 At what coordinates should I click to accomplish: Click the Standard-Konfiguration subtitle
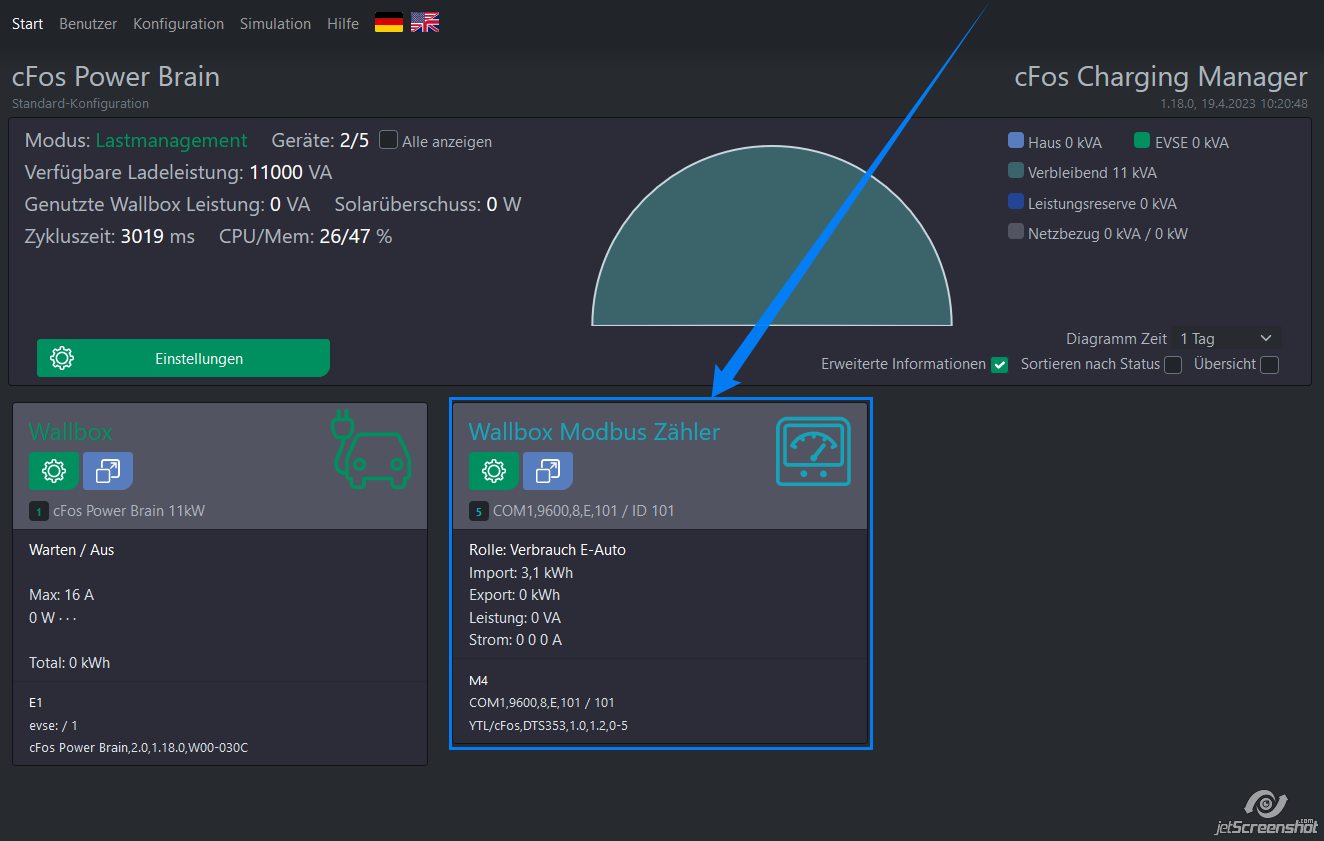[80, 103]
